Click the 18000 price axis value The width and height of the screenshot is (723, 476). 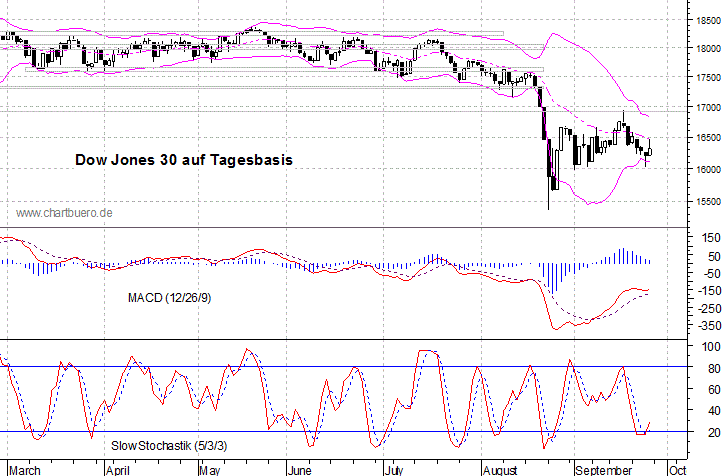point(708,48)
